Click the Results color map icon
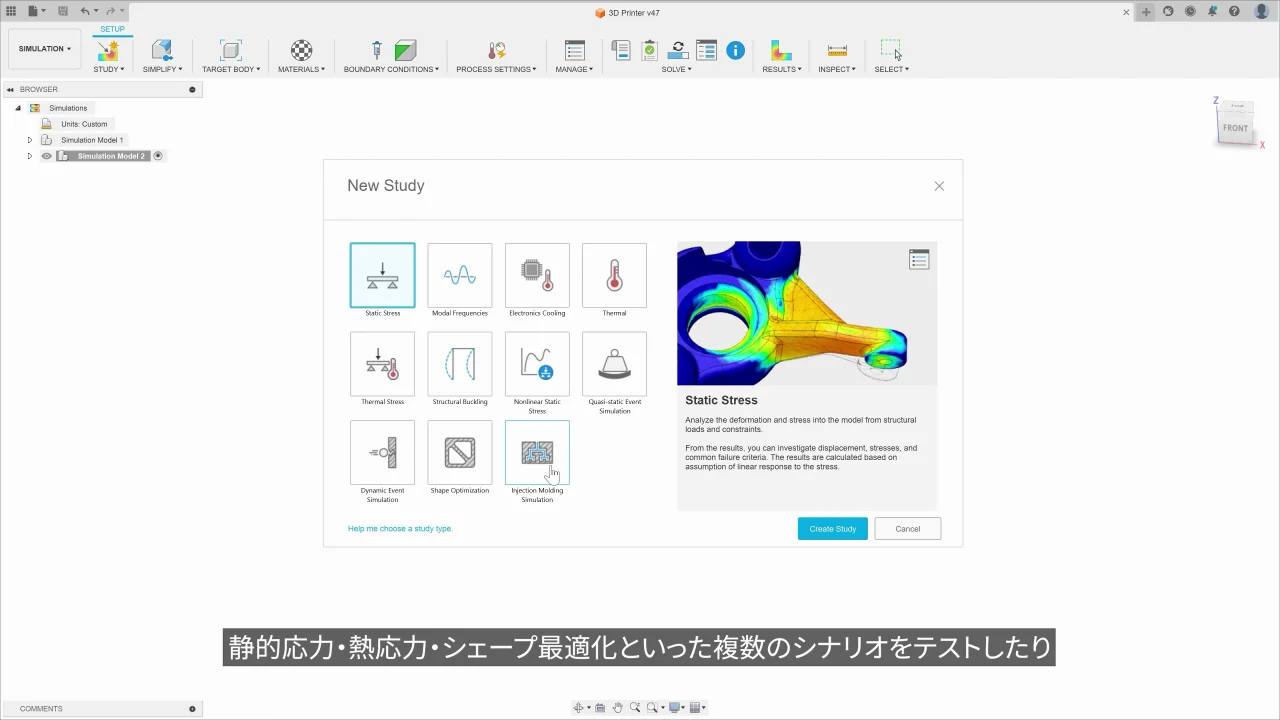 (782, 50)
